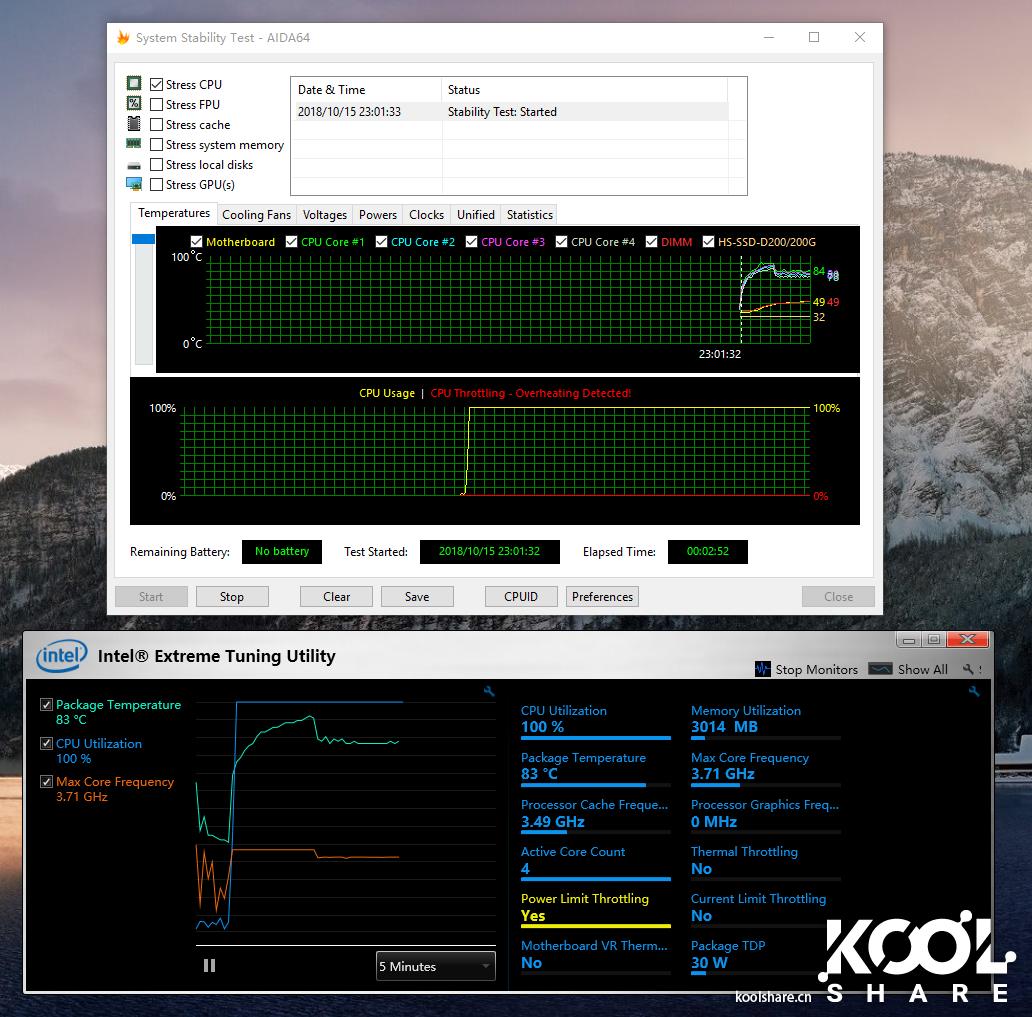
Task: Toggle the Package Temperature graph checkbox
Action: click(45, 705)
